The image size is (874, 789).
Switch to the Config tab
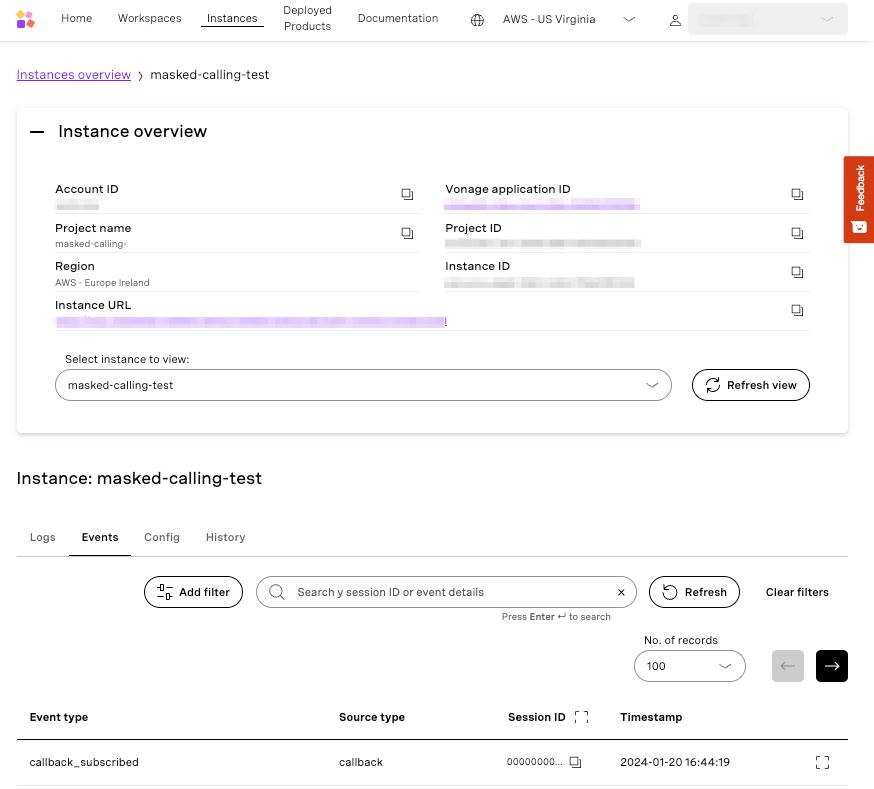tap(162, 537)
